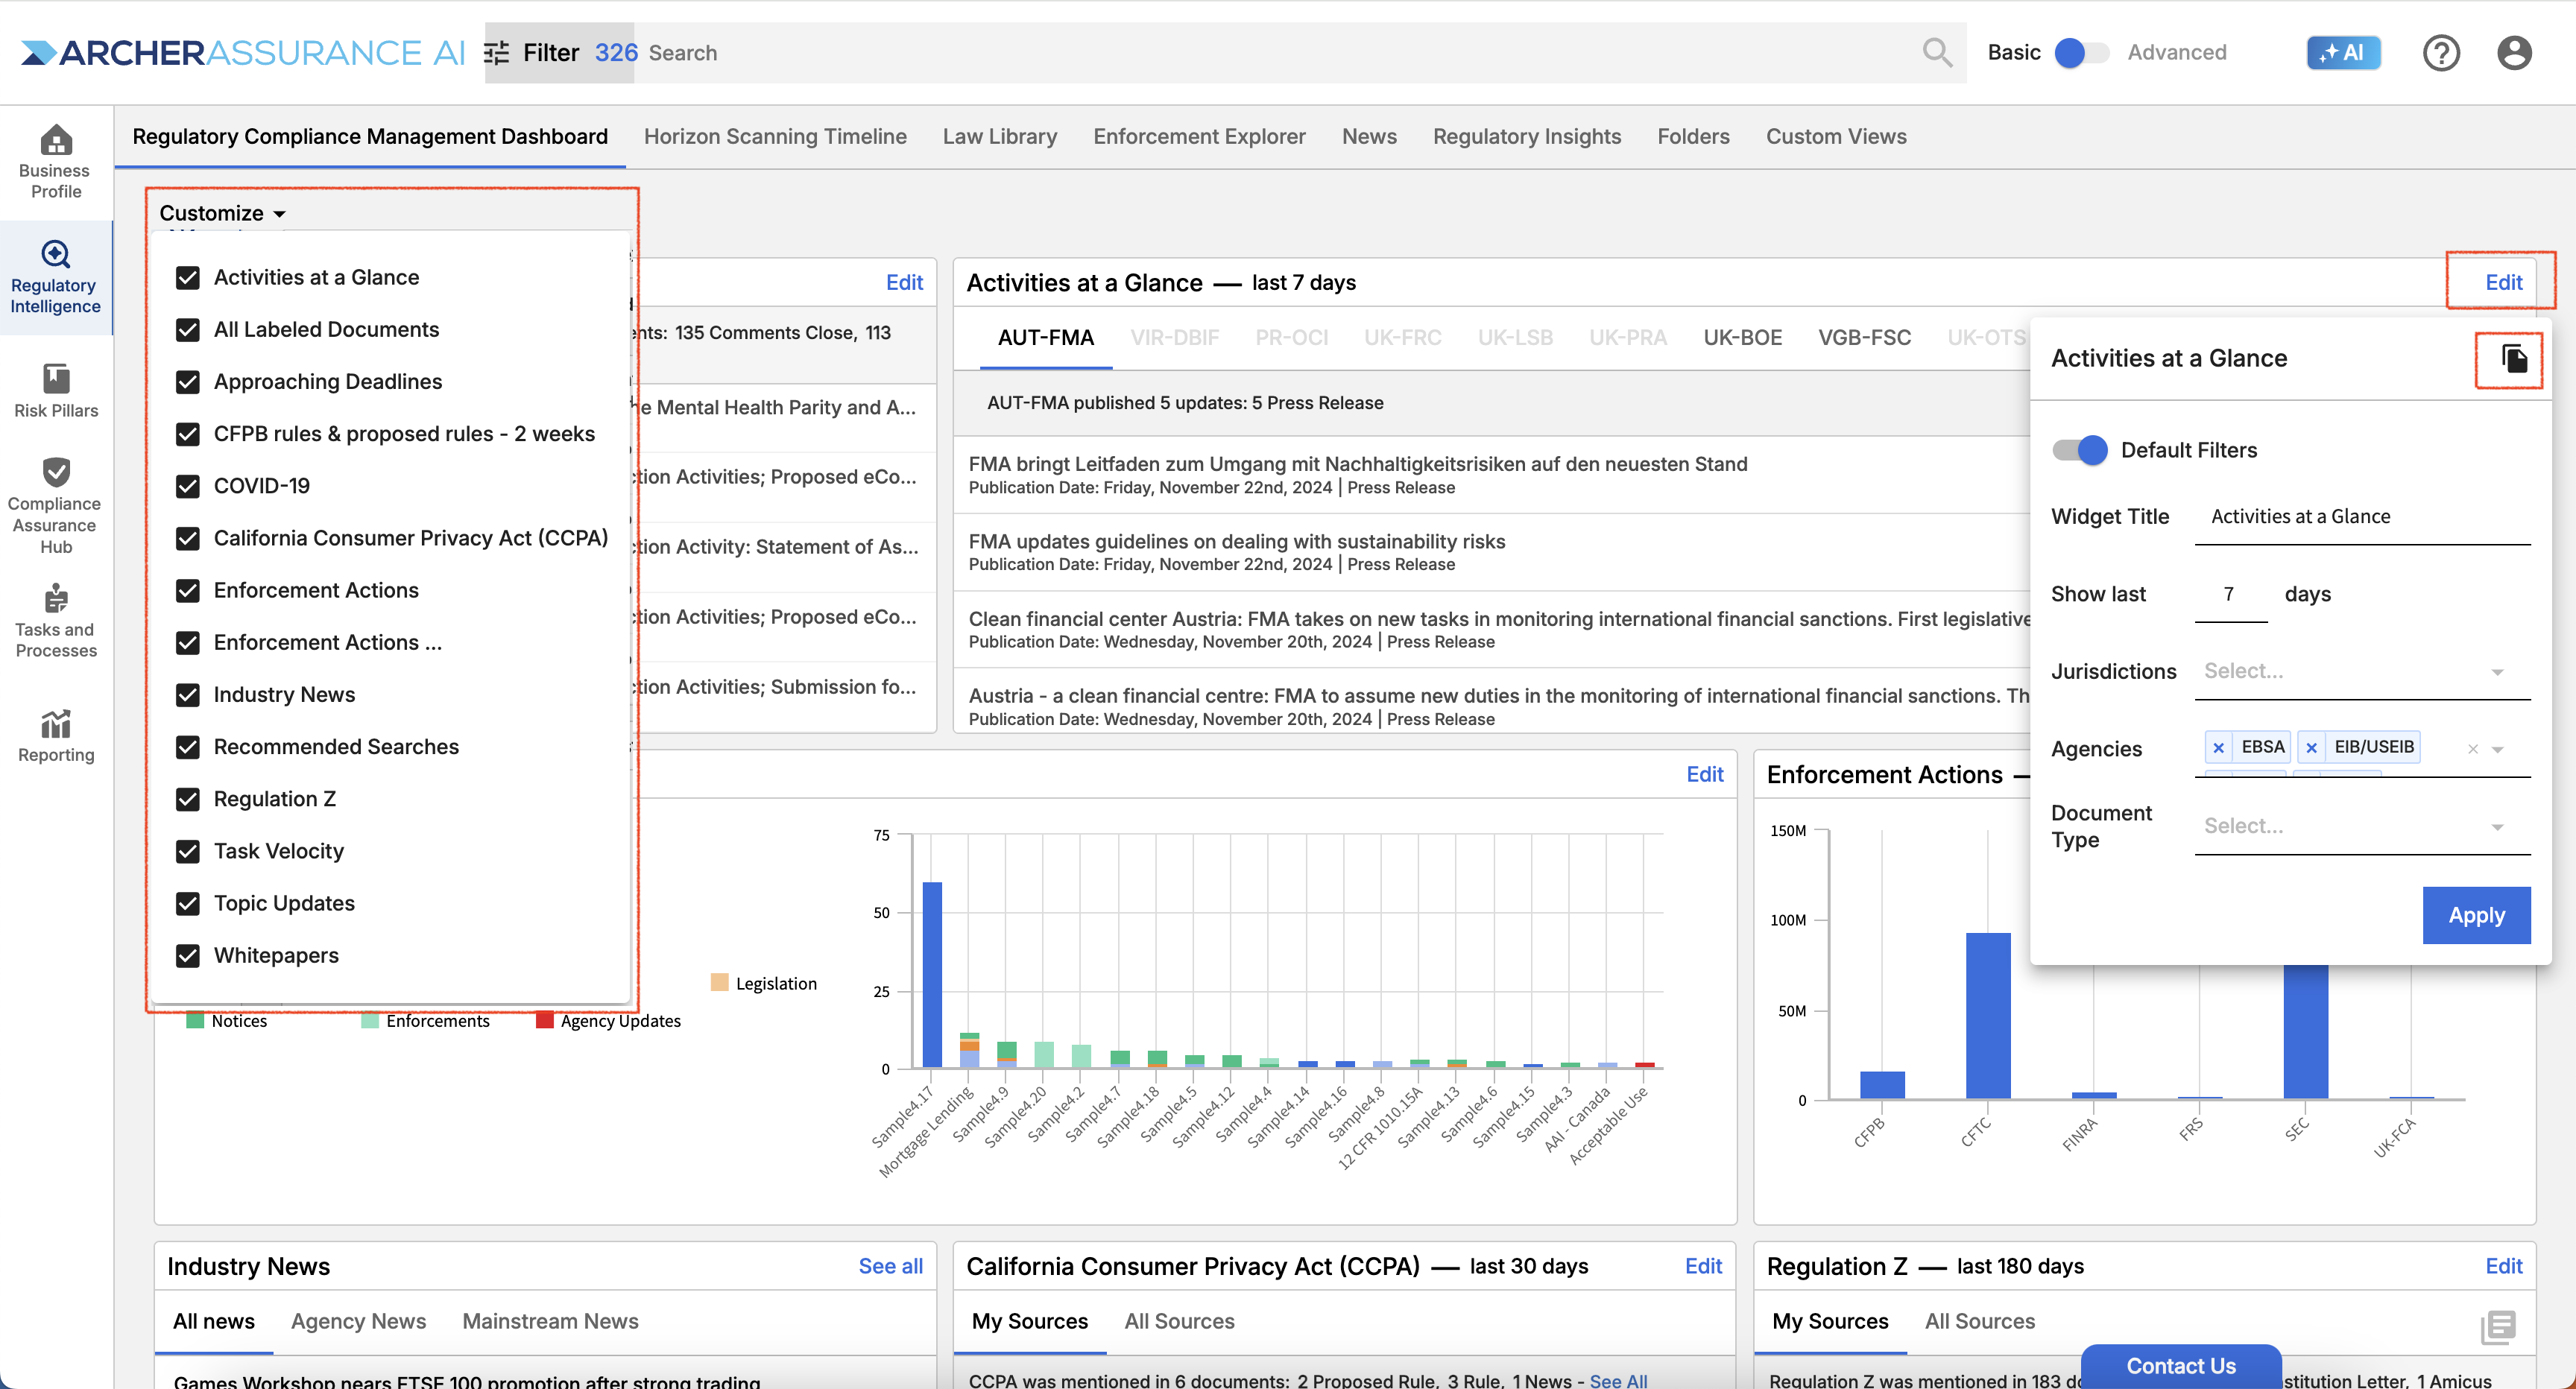Uncheck Recommended Searches checkbox
This screenshot has width=2576, height=1389.
point(188,747)
